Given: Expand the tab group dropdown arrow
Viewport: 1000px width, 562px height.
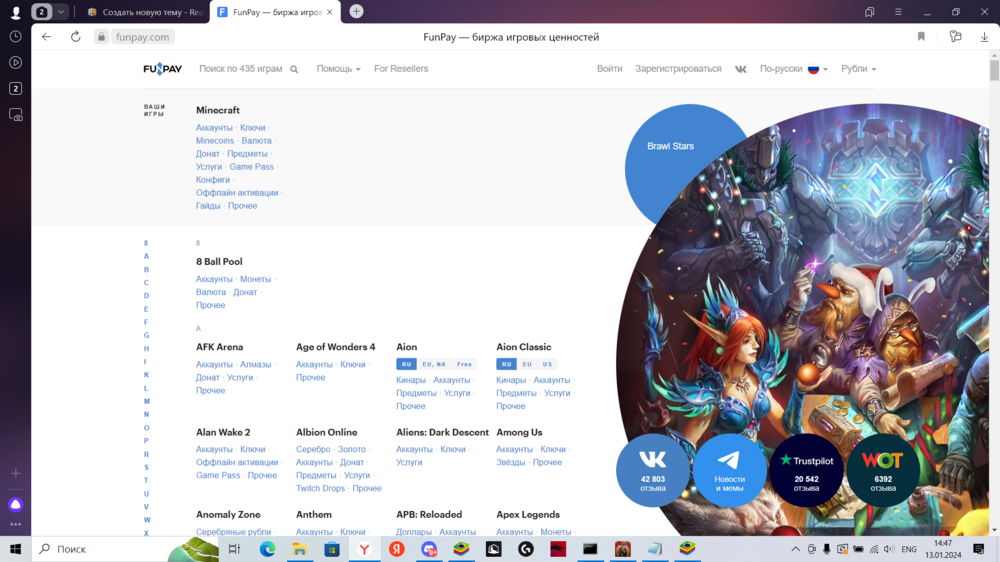Looking at the screenshot, I should (x=61, y=11).
